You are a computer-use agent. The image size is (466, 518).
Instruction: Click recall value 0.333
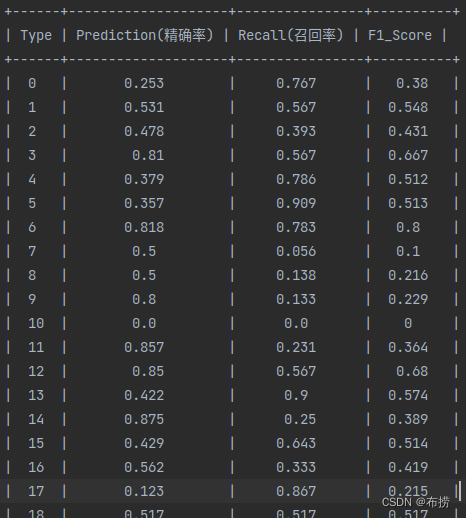tap(296, 467)
